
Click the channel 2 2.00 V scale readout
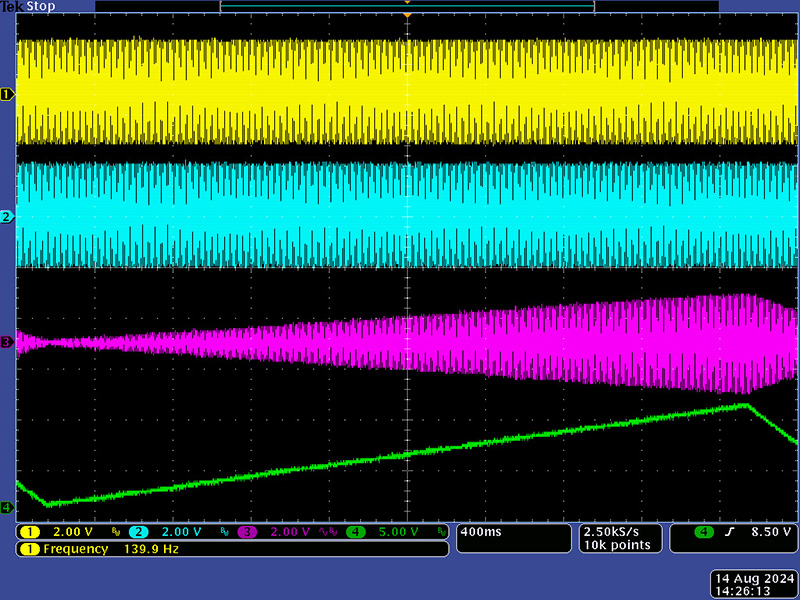click(x=182, y=532)
